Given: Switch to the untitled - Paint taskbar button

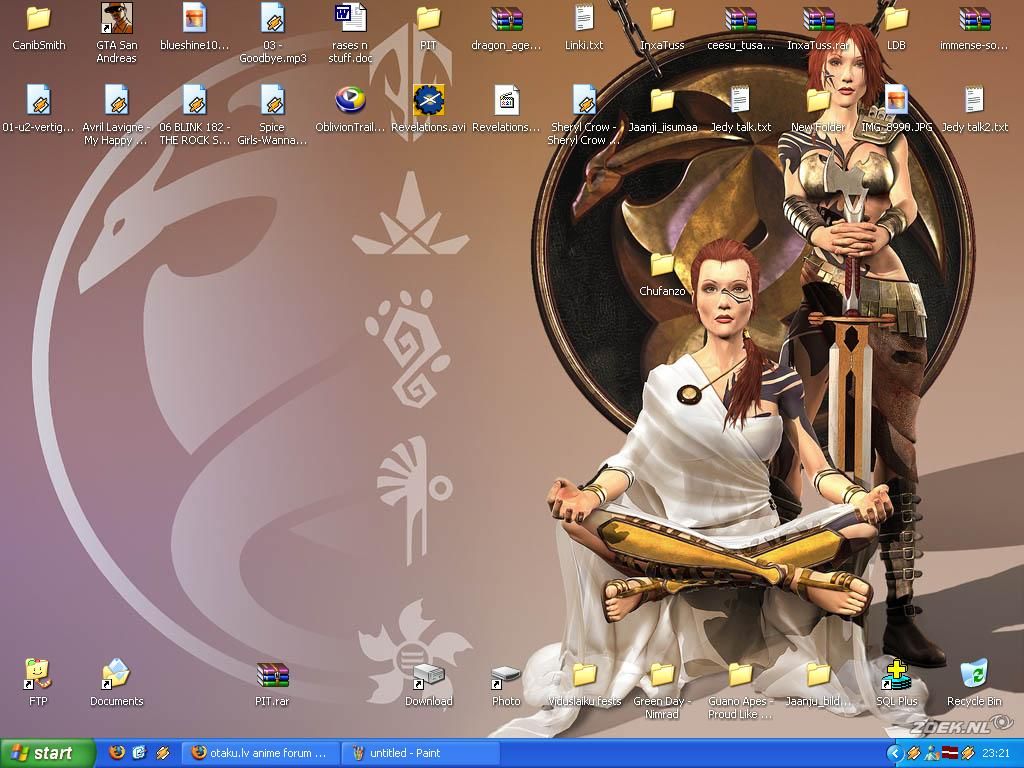Looking at the screenshot, I should click(x=422, y=753).
